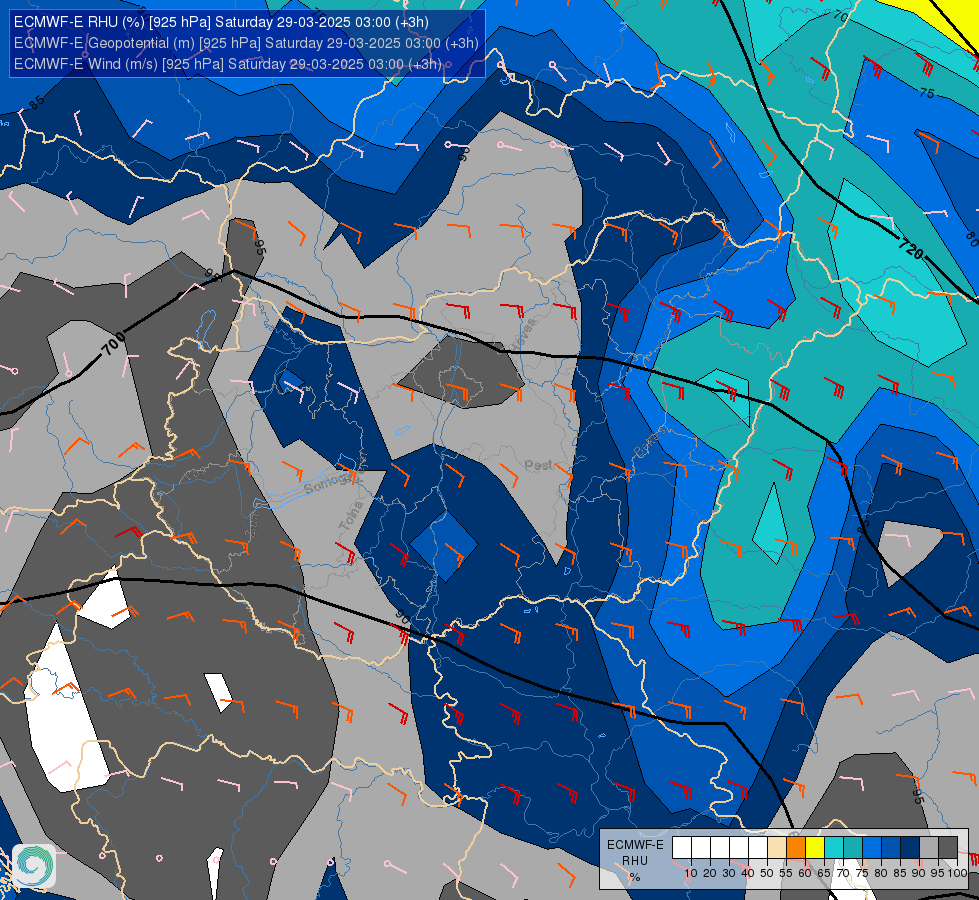Click the Somogy region label
The width and height of the screenshot is (979, 900).
point(329,483)
